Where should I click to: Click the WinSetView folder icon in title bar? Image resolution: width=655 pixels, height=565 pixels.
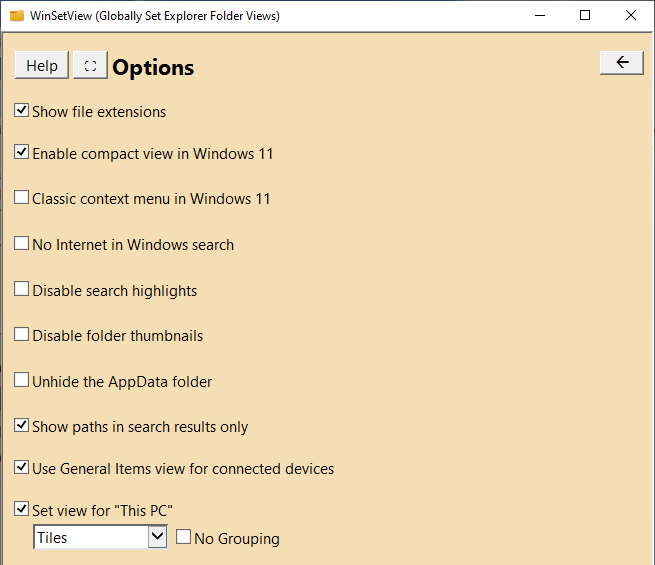click(17, 16)
